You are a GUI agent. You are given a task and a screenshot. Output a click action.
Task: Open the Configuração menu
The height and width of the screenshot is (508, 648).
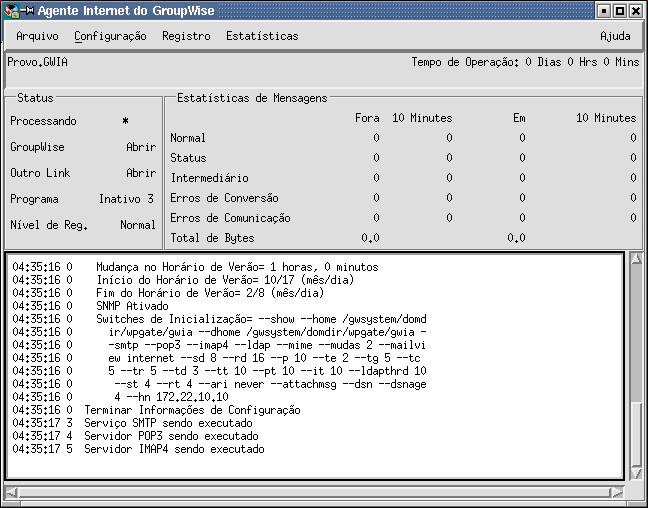pos(110,36)
